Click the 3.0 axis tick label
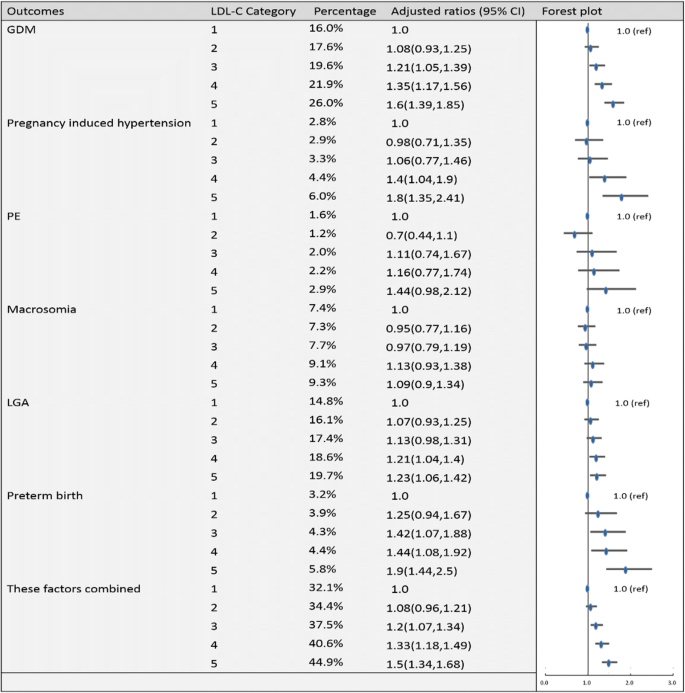 tap(672, 682)
